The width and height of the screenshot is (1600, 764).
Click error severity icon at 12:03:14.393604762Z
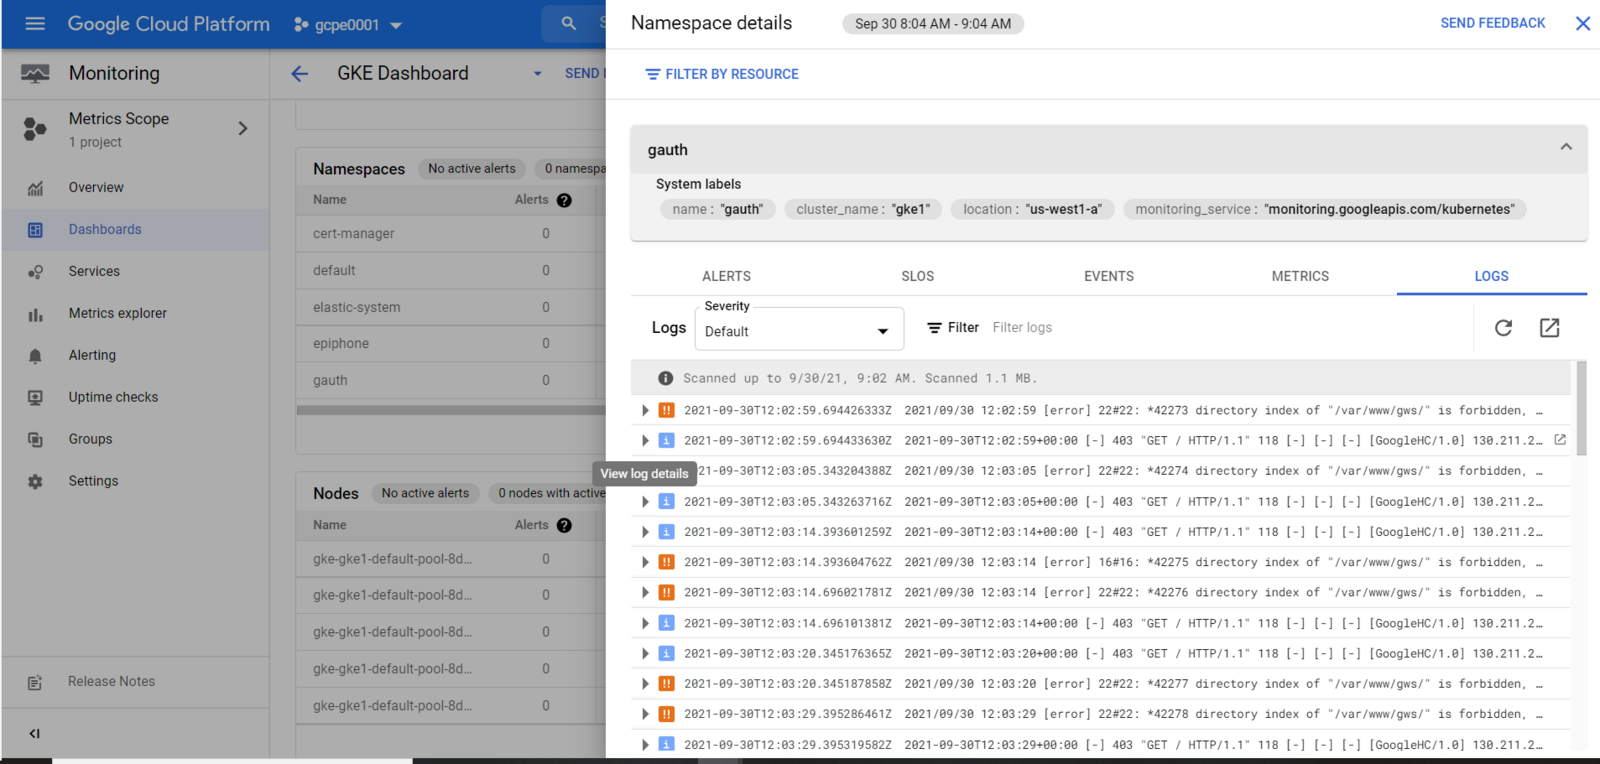coord(666,562)
